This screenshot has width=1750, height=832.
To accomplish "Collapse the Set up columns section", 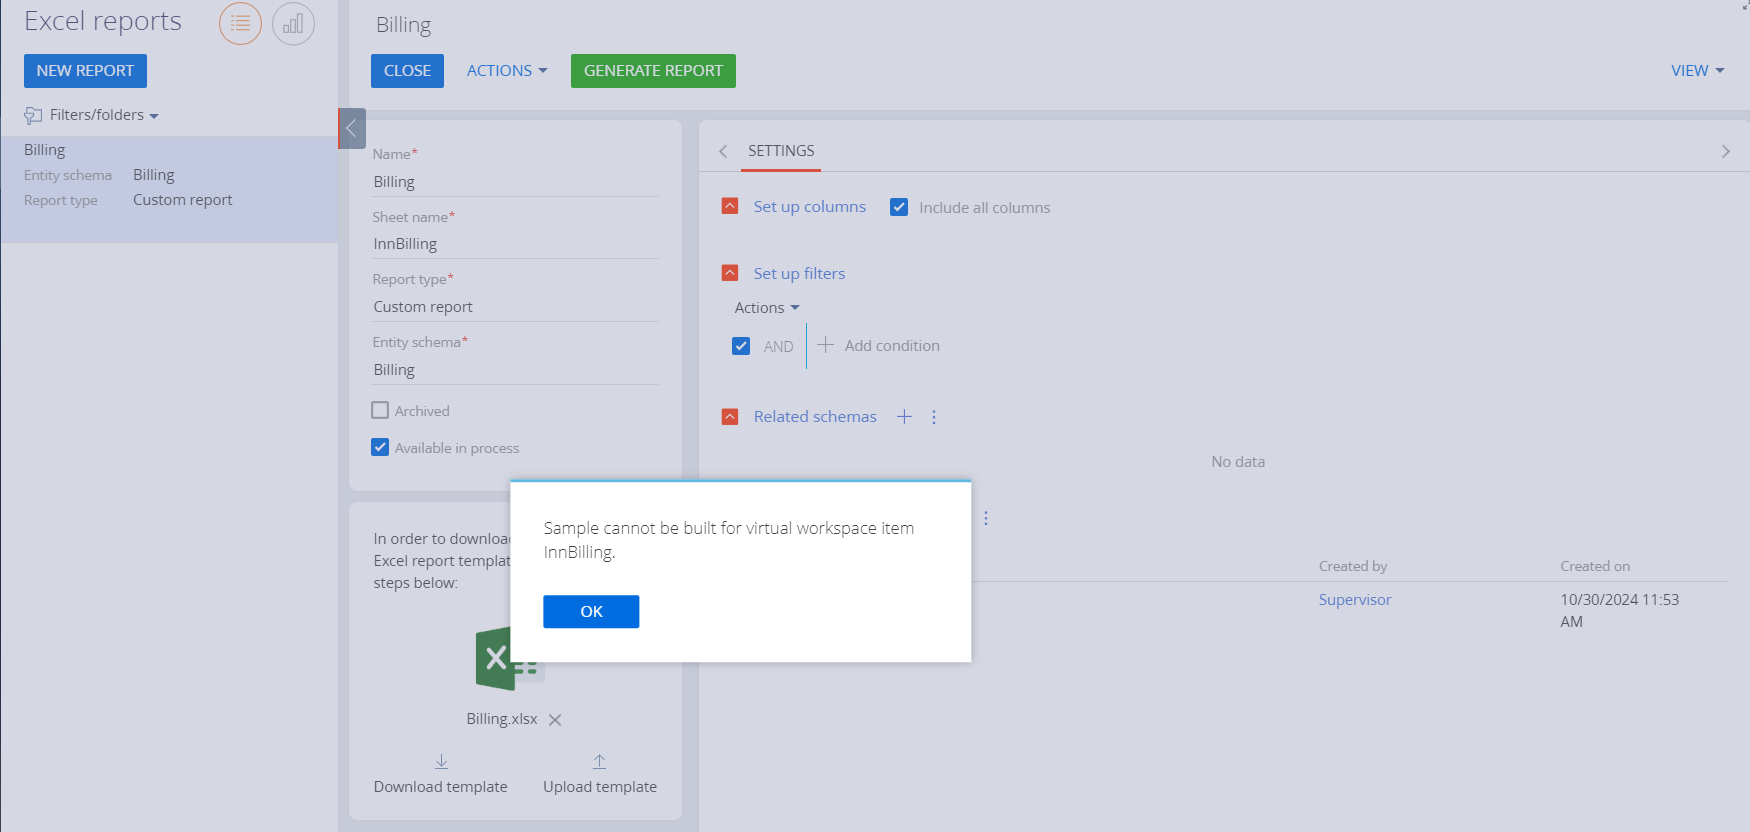I will pos(730,206).
